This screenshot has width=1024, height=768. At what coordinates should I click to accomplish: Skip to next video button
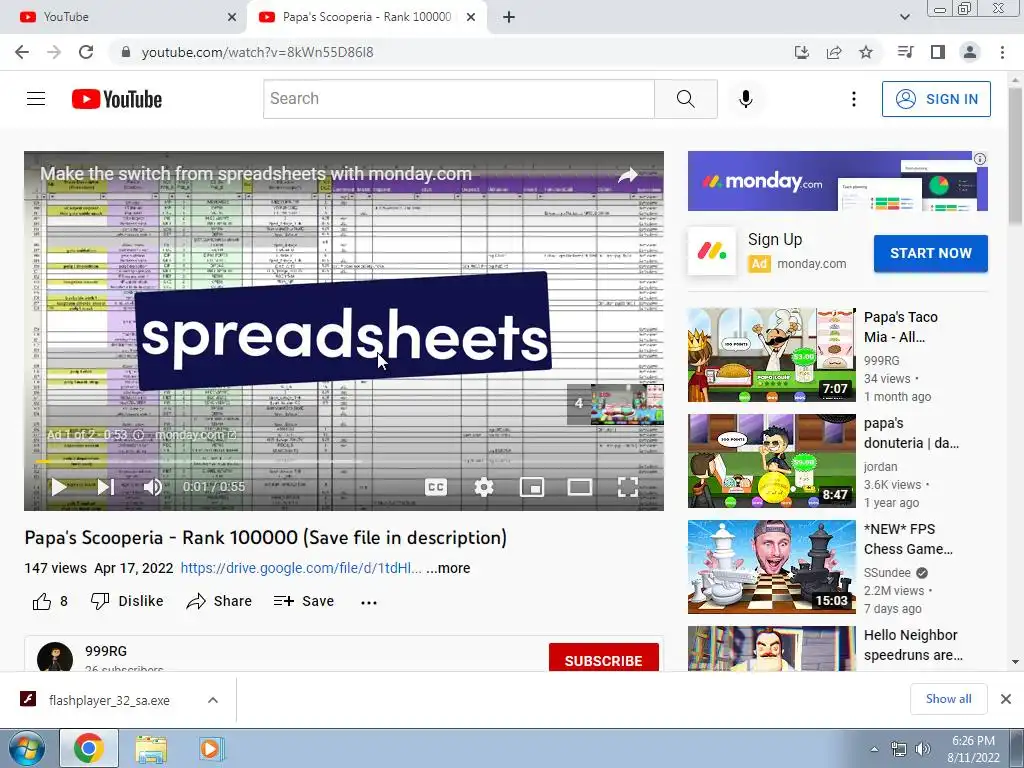(106, 487)
